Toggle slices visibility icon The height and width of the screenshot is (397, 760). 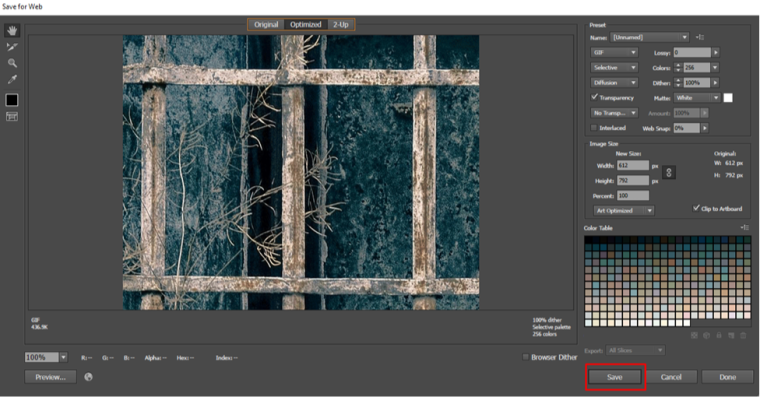click(12, 116)
